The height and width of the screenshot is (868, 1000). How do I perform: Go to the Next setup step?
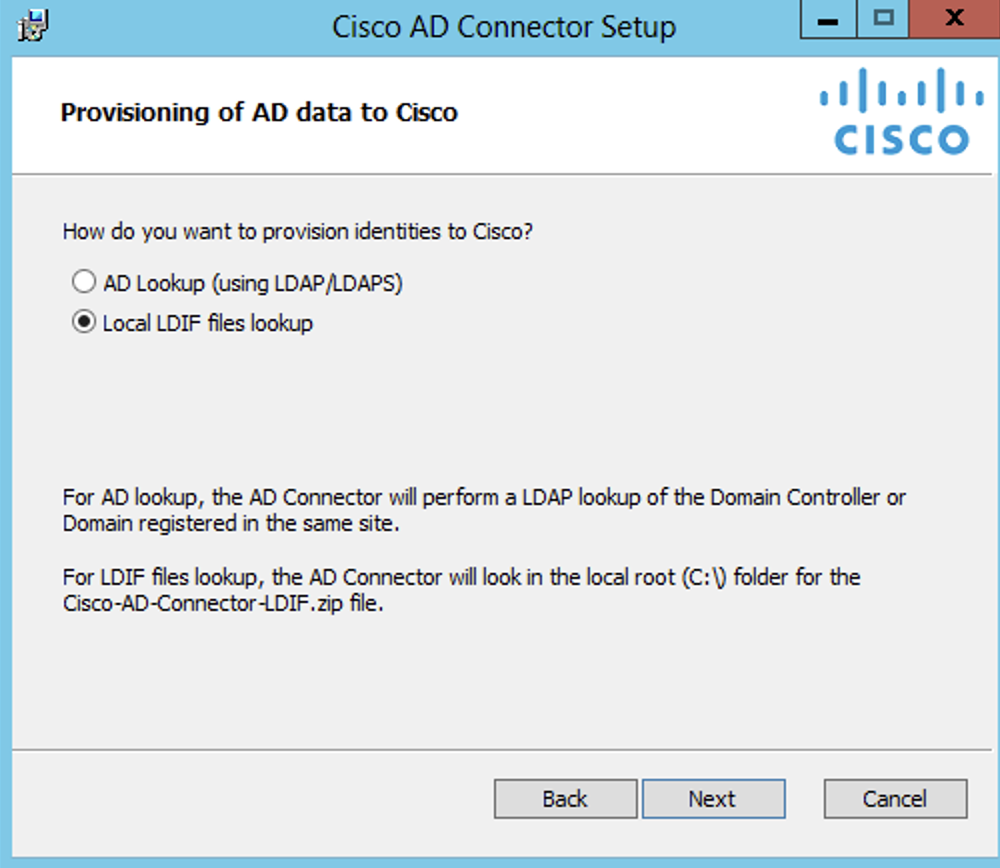713,798
